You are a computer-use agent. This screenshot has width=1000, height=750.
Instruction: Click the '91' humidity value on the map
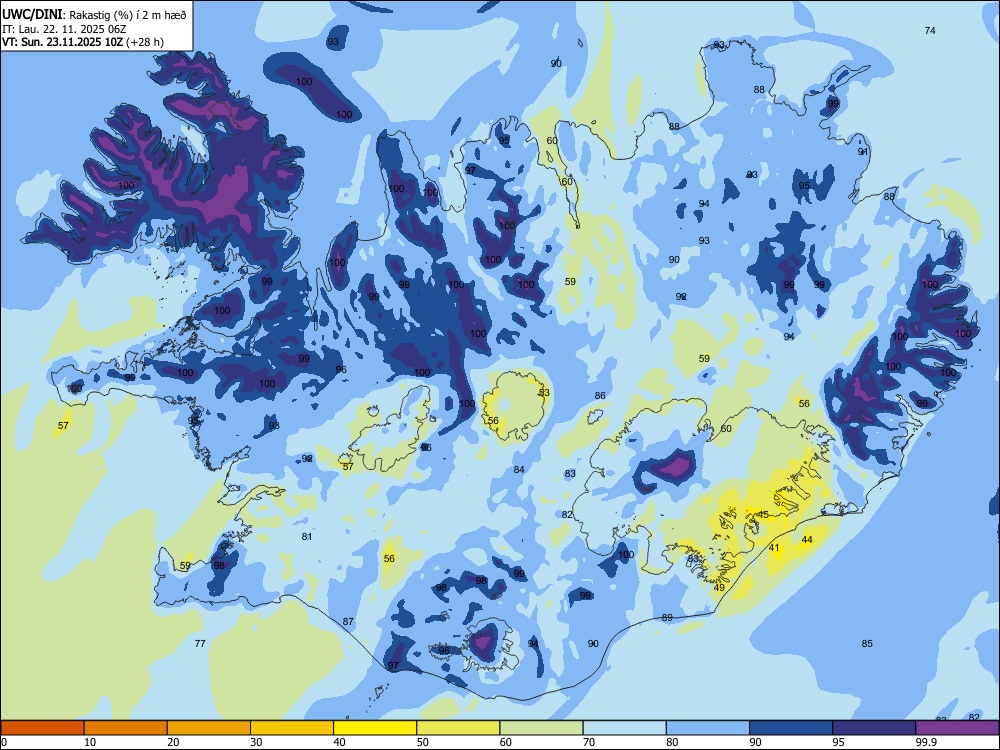tap(863, 152)
